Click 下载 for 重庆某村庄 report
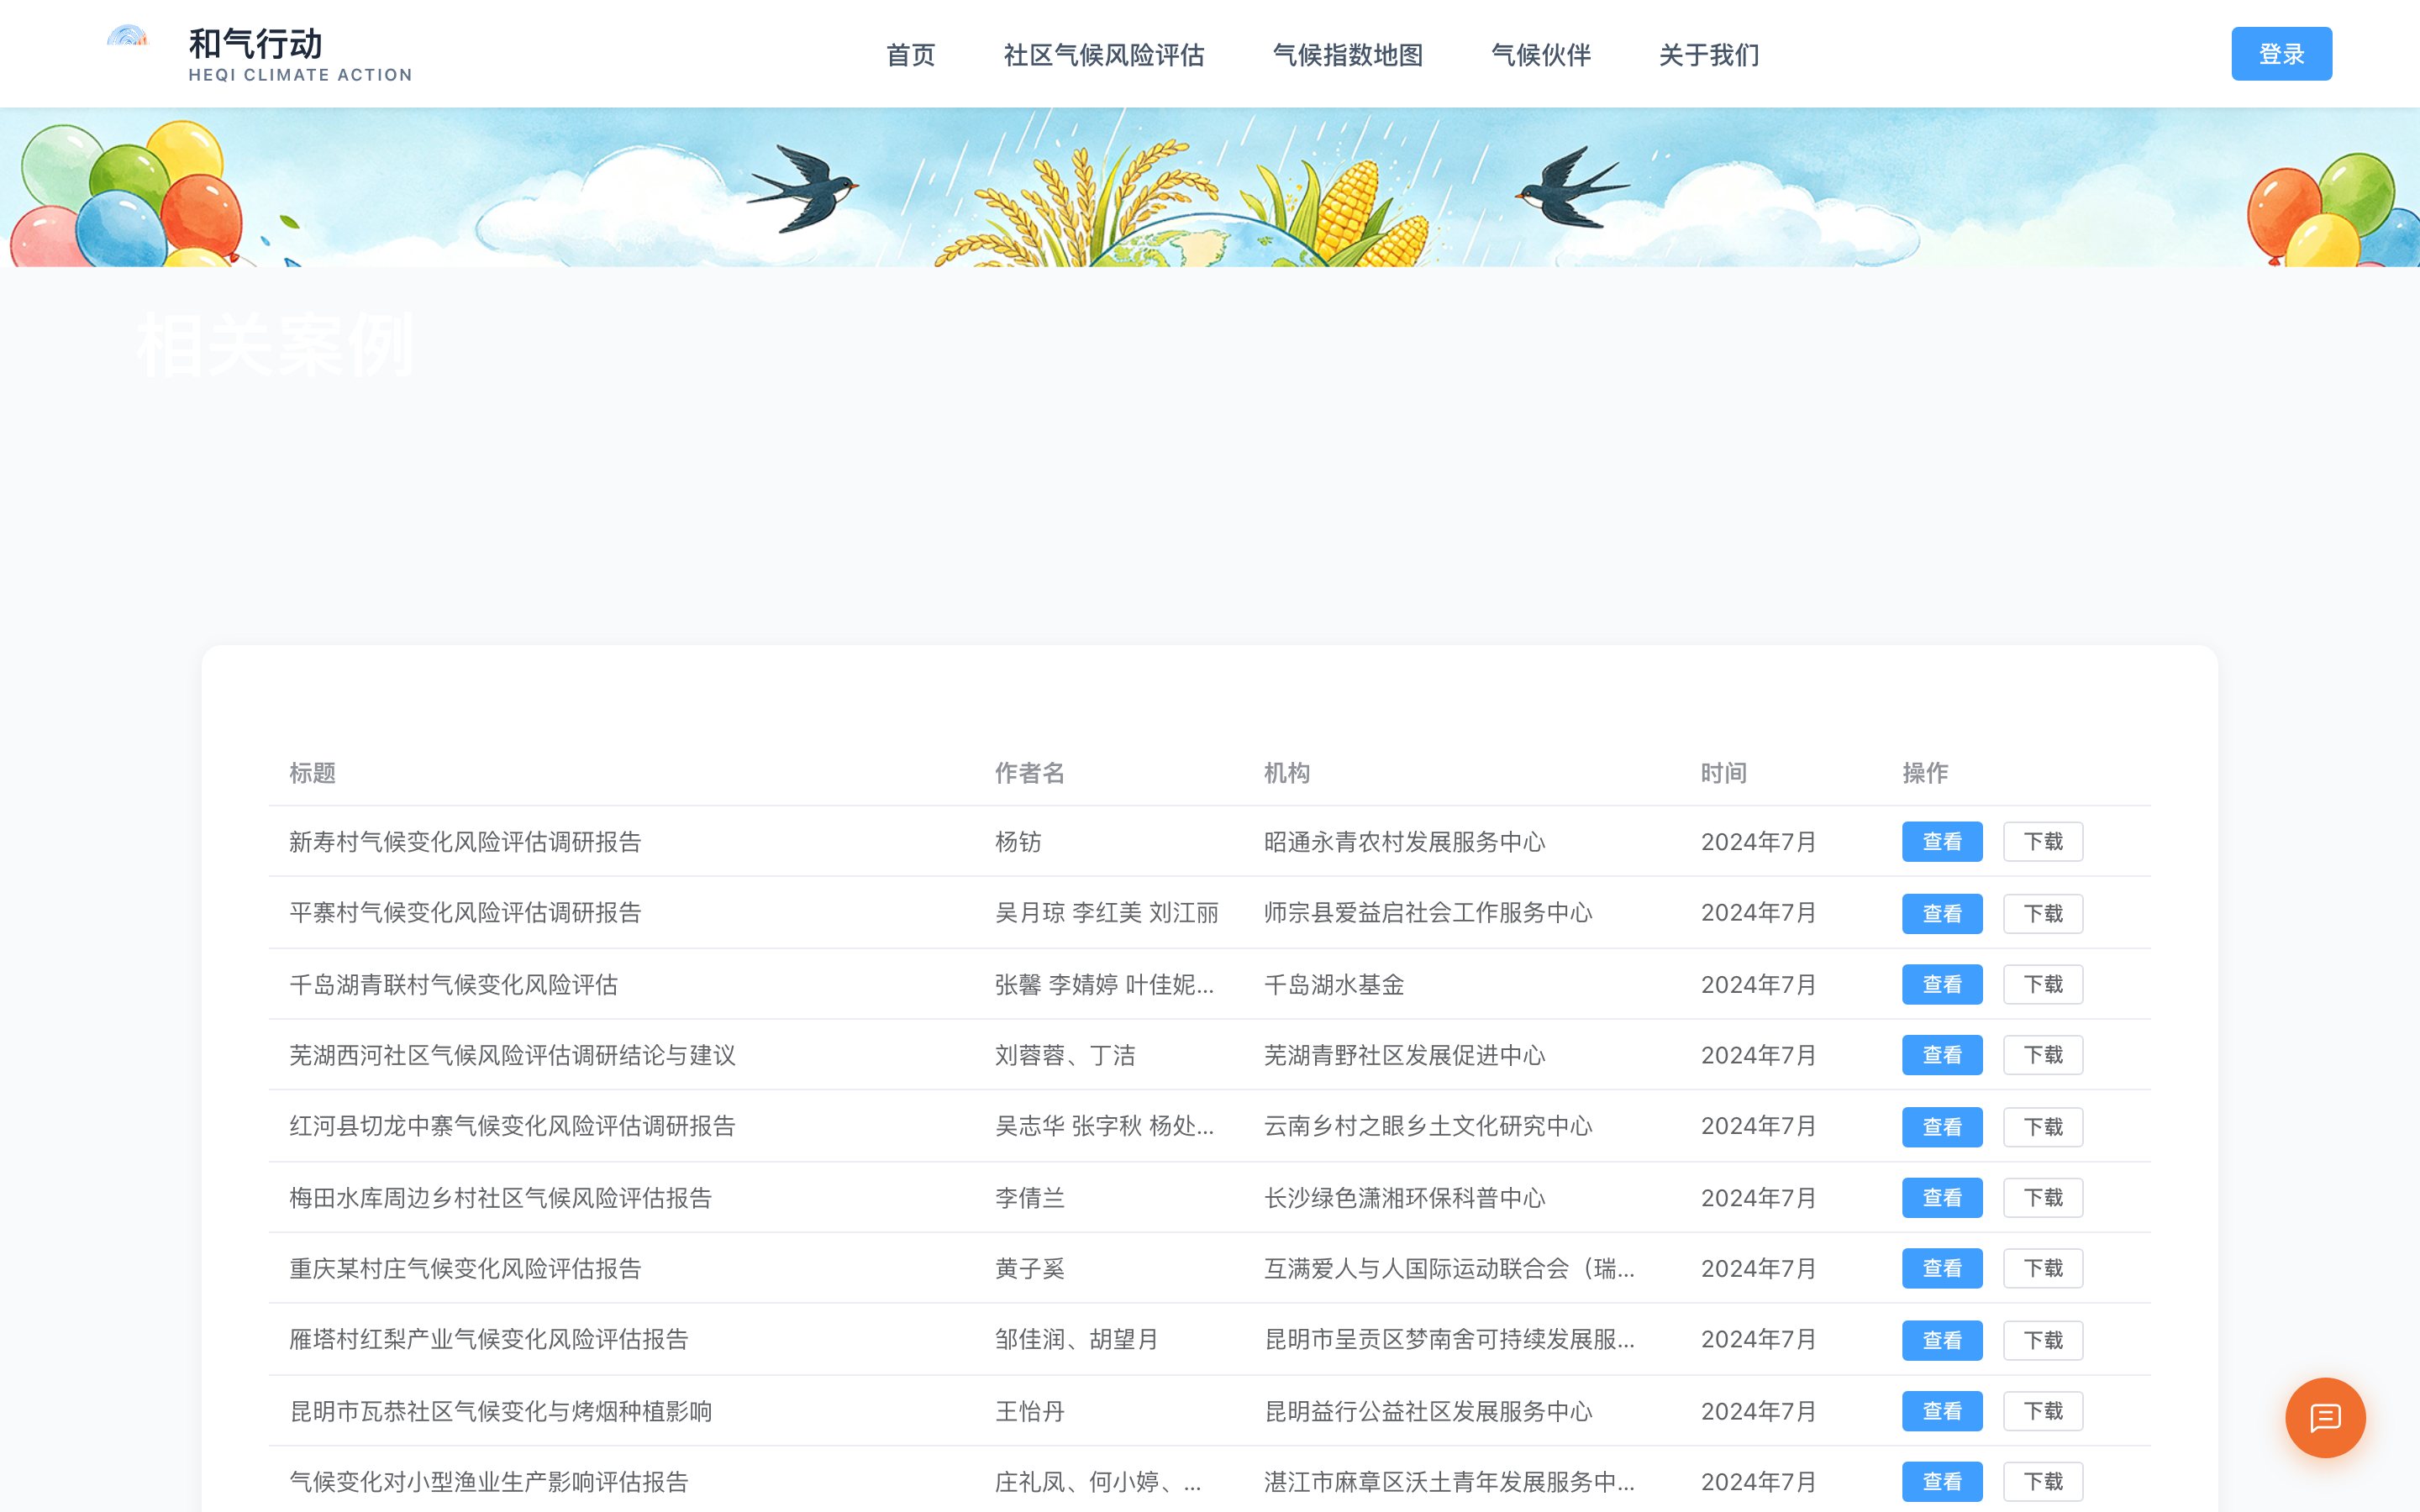2420x1512 pixels. pyautogui.click(x=2043, y=1269)
